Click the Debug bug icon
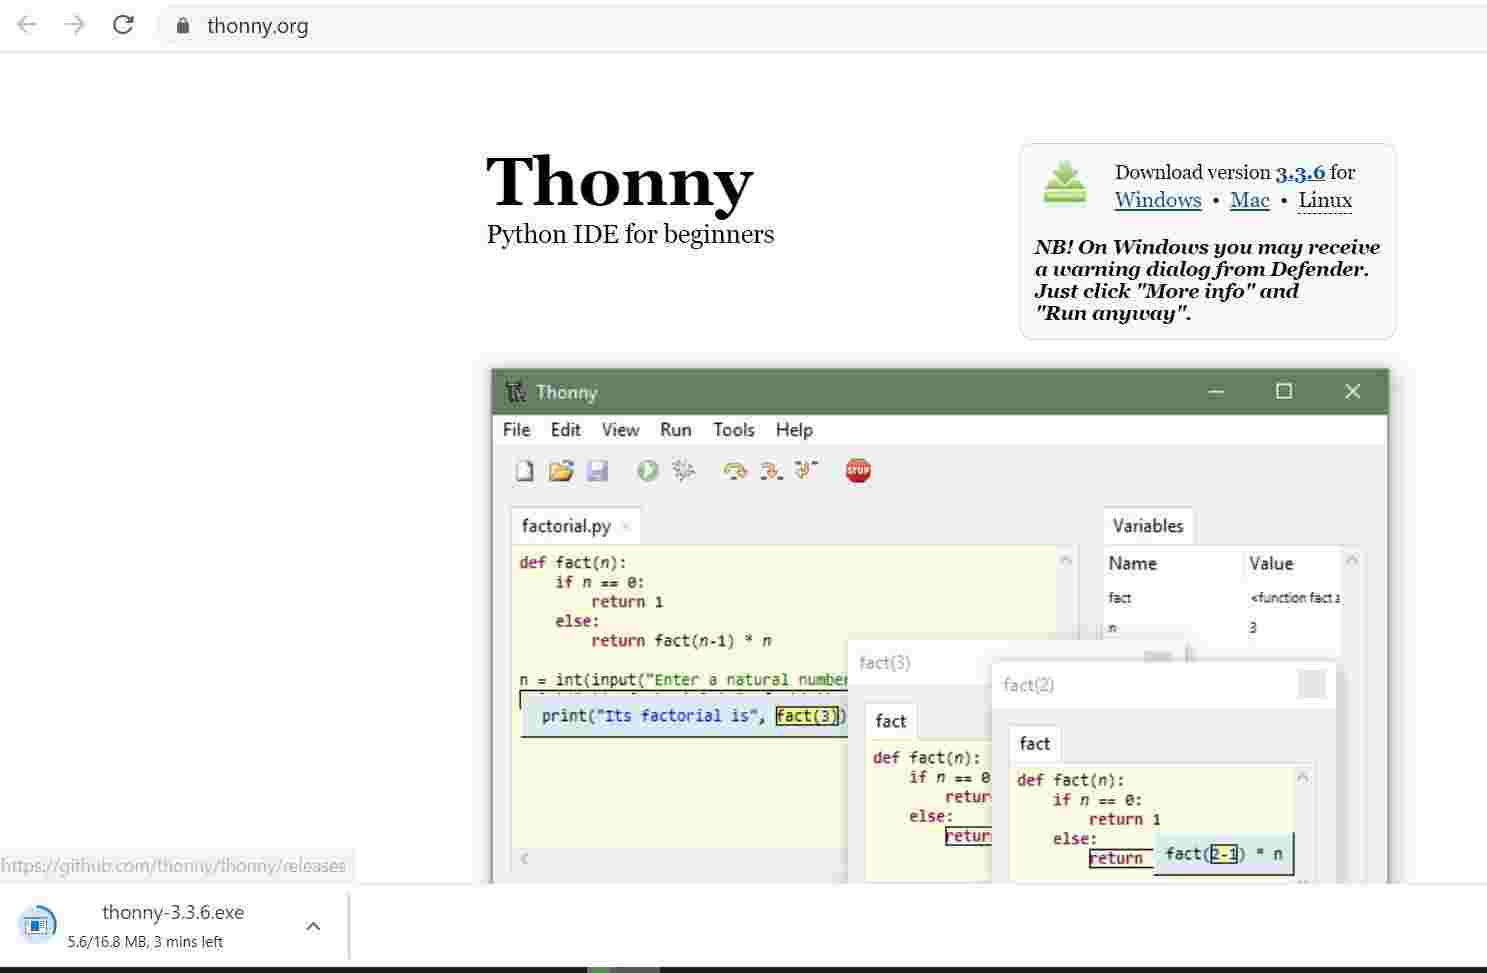 point(684,470)
